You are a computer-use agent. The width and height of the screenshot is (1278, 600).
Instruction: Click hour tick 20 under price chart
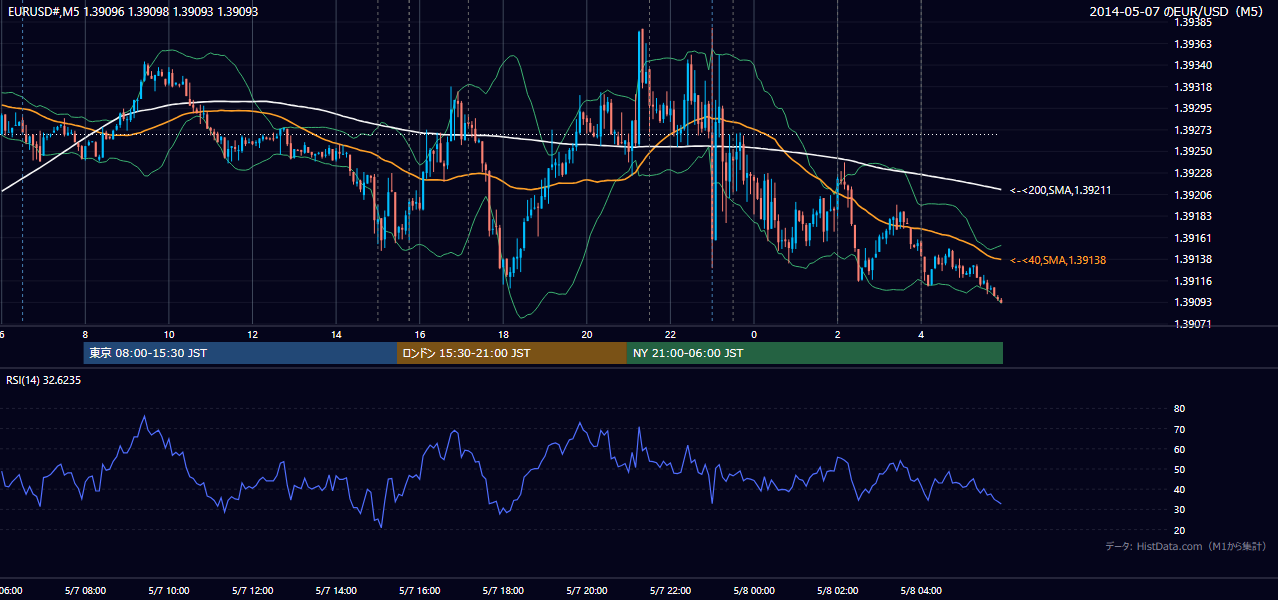coord(587,335)
